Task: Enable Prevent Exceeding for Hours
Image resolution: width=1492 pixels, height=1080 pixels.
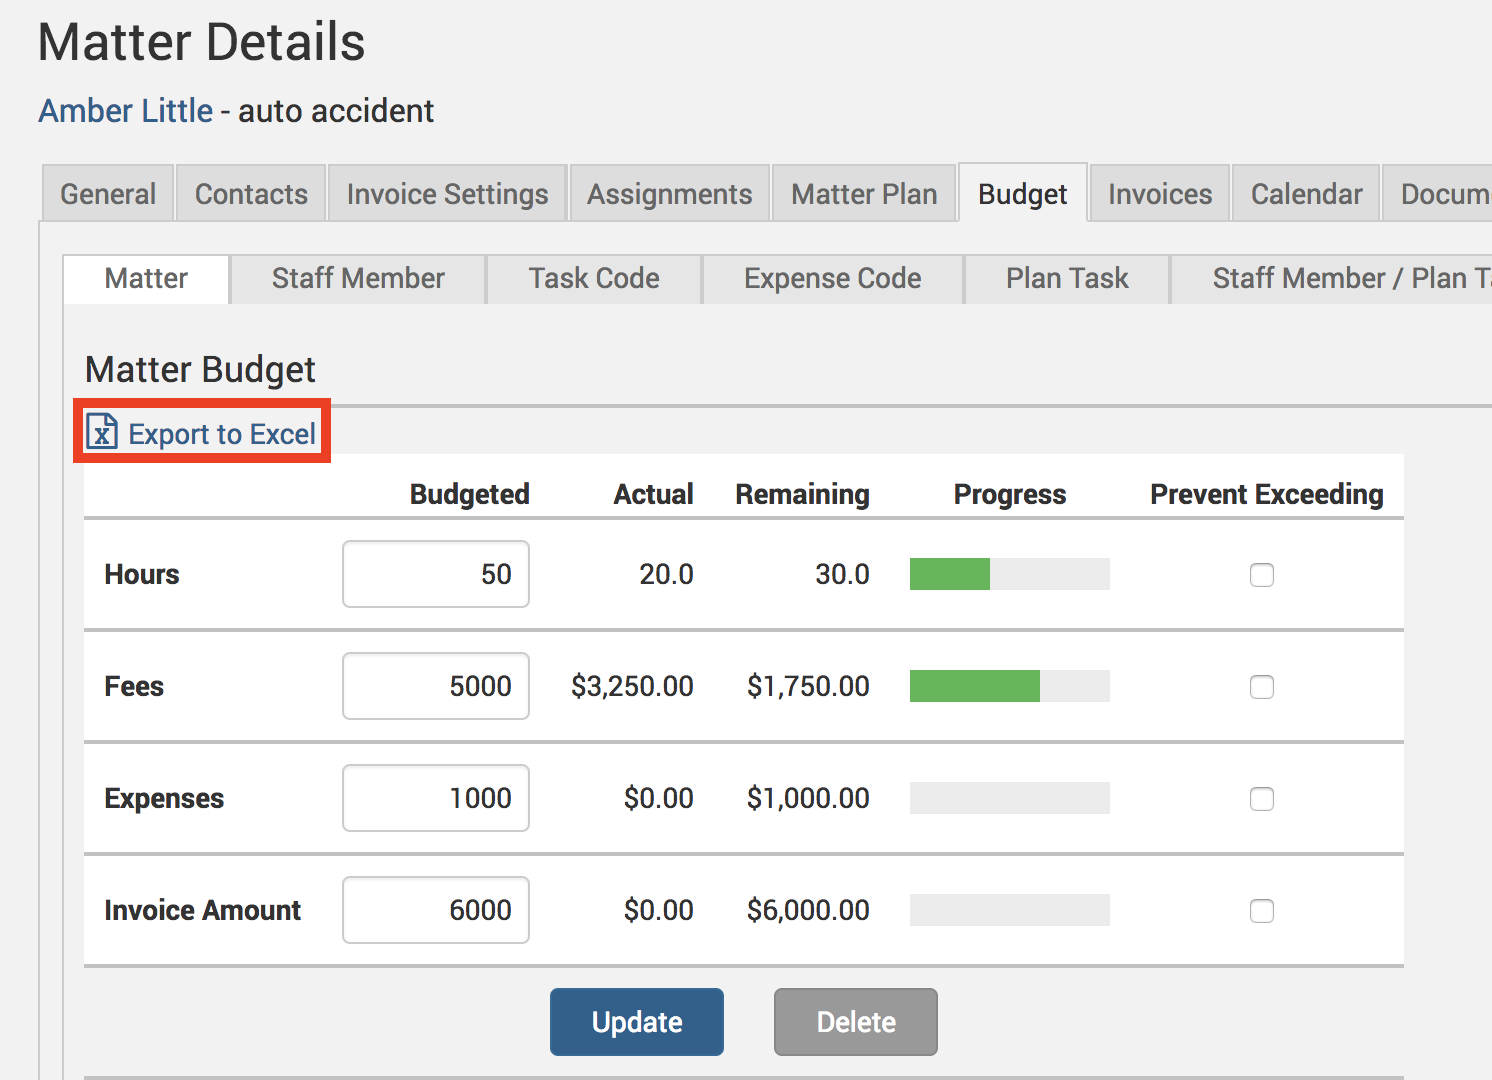Action: [1262, 575]
